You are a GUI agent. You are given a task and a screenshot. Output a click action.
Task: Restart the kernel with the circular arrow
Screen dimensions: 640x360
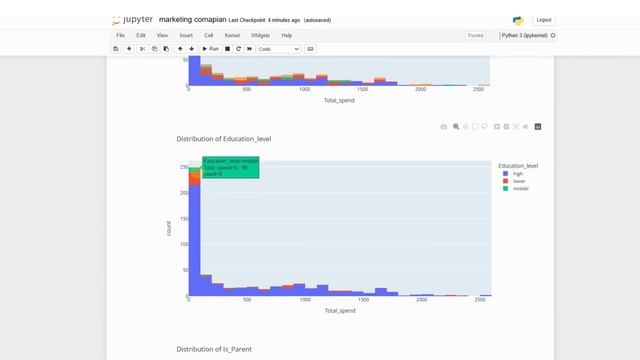[x=238, y=49]
